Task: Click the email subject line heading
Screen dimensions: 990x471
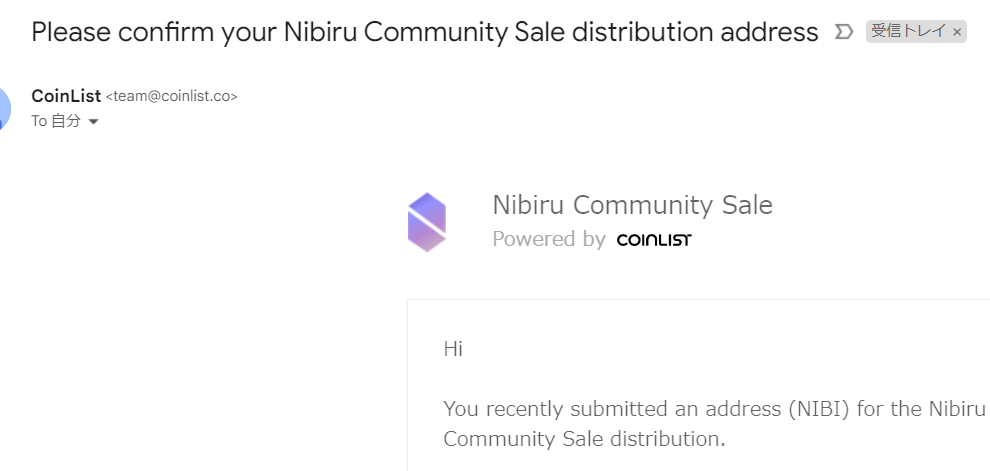Action: [x=424, y=32]
